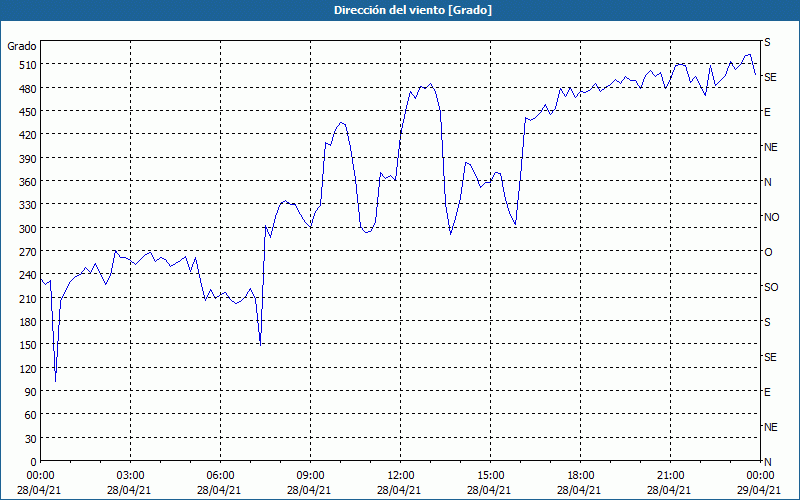Select the 'E' compass label level with 450

coord(767,112)
